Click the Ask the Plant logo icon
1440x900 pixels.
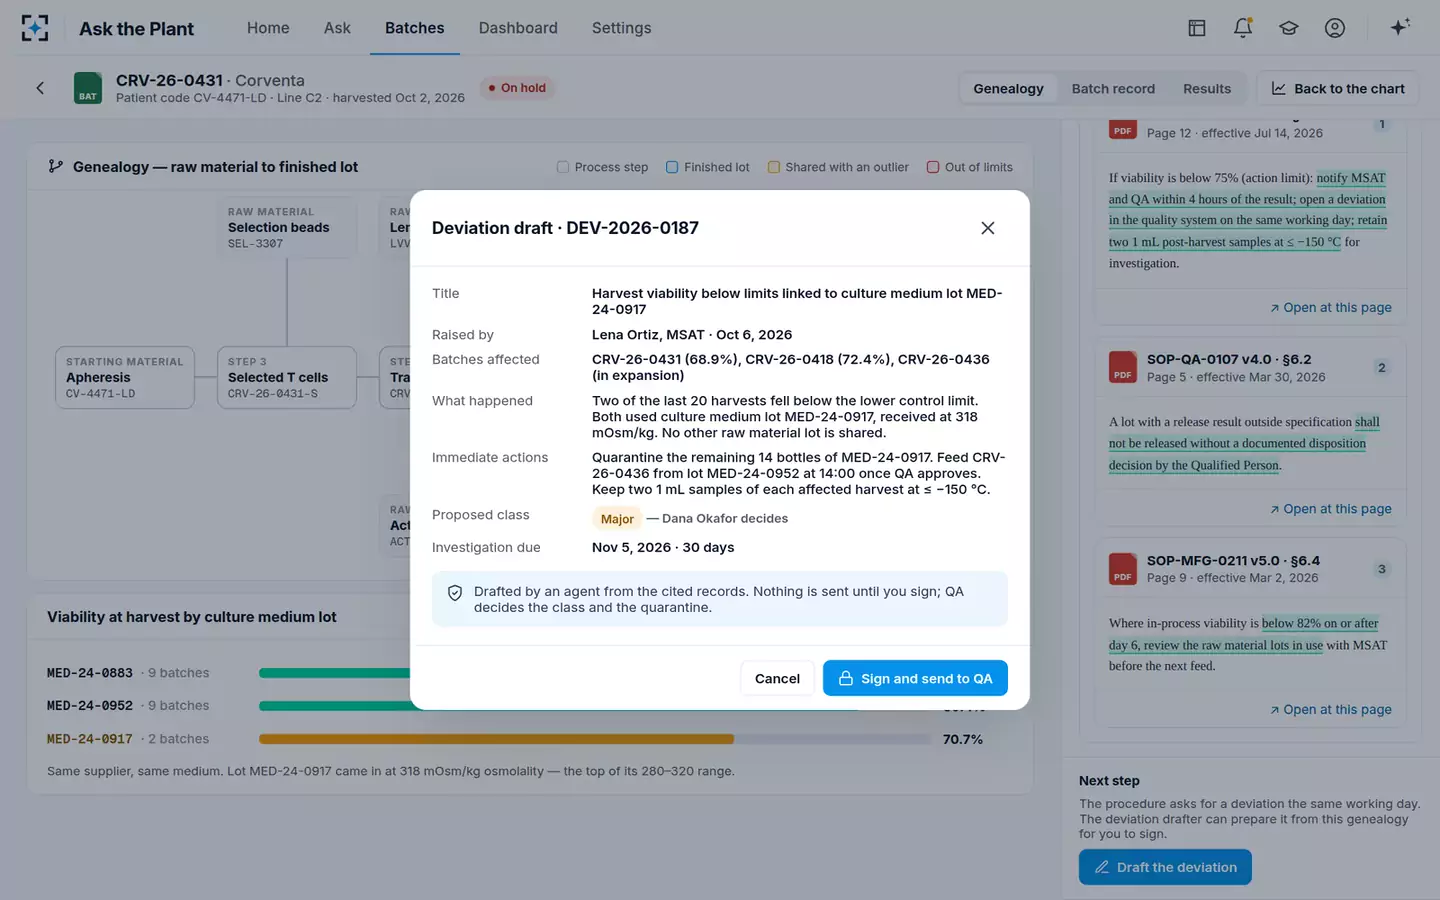(x=35, y=28)
